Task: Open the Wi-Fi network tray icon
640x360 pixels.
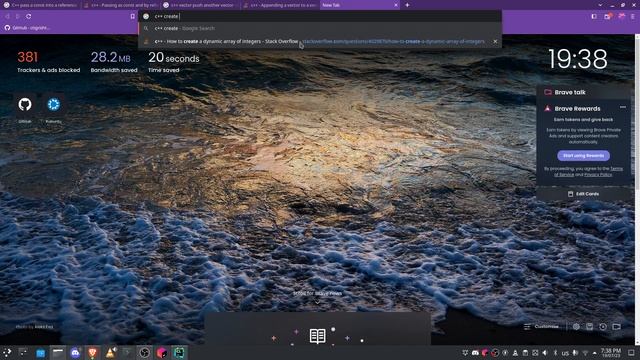Action: pos(585,353)
